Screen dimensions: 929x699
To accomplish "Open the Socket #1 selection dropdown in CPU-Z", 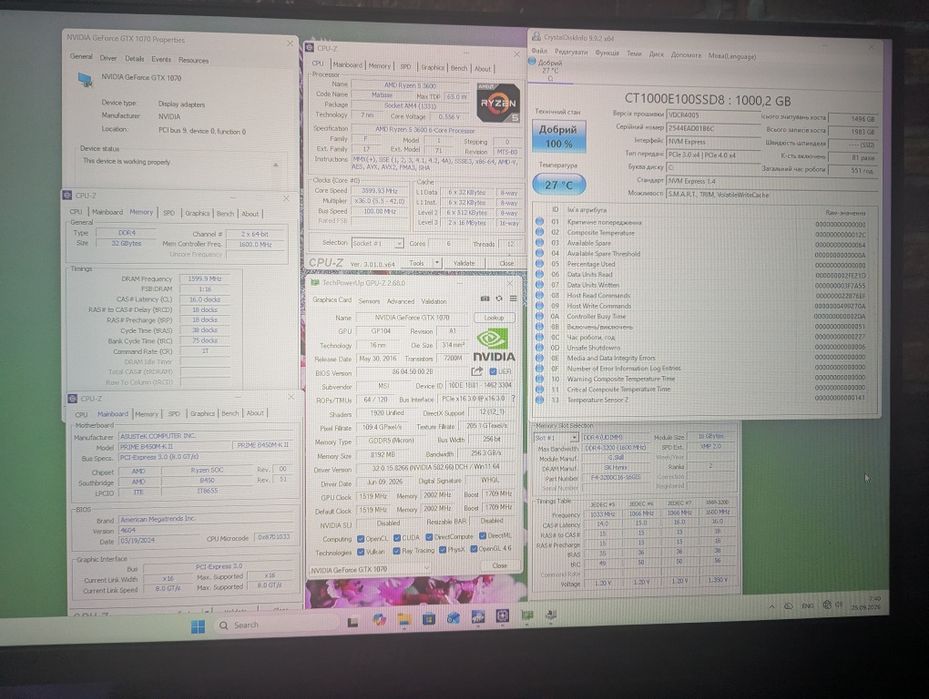I will click(x=377, y=243).
